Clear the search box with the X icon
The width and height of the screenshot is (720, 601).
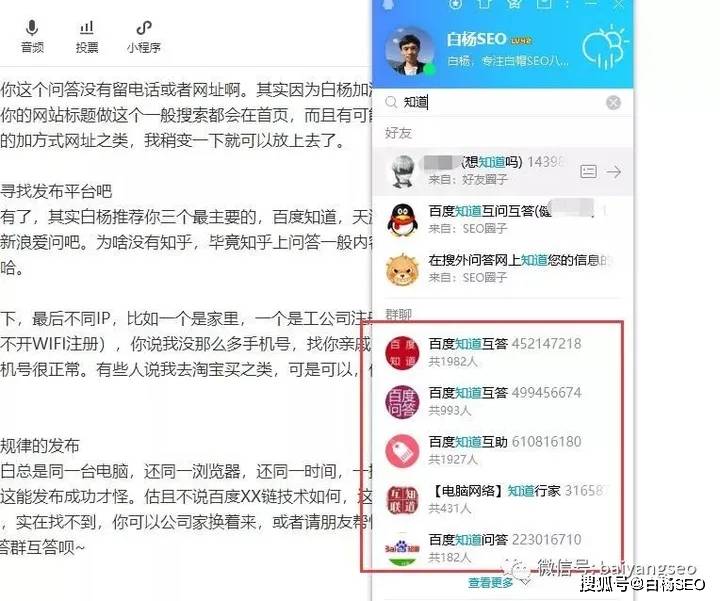point(613,102)
